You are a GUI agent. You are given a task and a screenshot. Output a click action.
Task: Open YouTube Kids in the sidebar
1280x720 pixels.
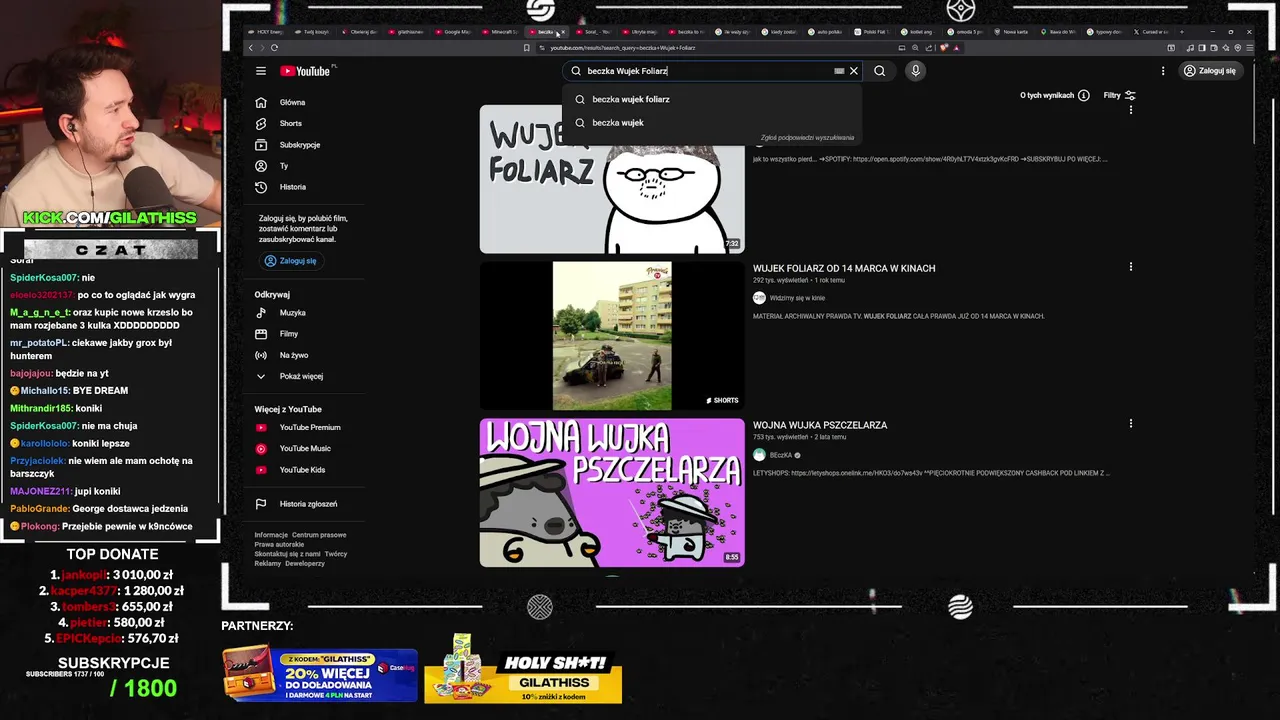pyautogui.click(x=300, y=469)
